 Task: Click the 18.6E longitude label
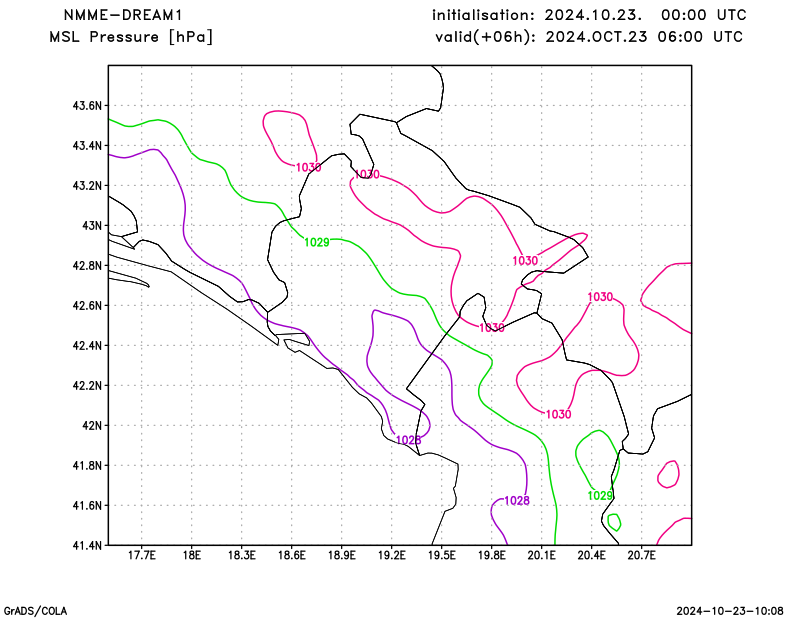(x=292, y=555)
